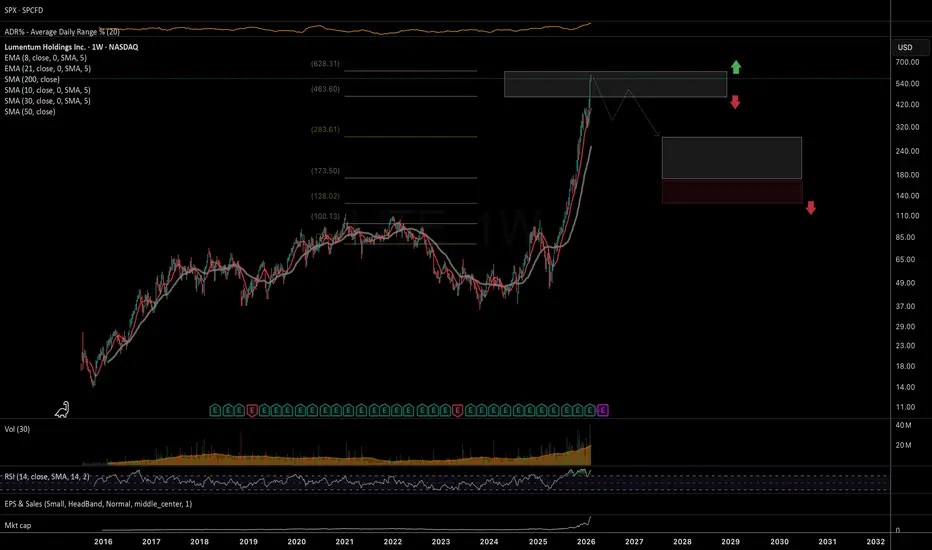
Task: Click 23.00 on the price axis
Action: (x=905, y=345)
